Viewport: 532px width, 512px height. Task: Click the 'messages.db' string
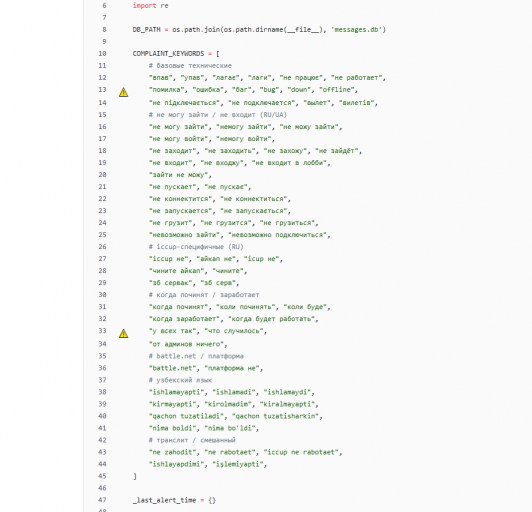pyautogui.click(x=358, y=30)
